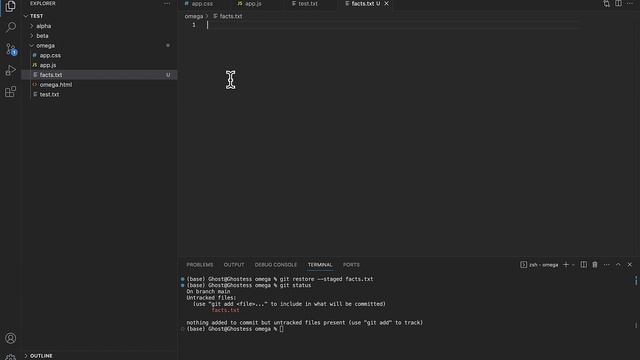Open app.js in the file tree

(x=99, y=65)
